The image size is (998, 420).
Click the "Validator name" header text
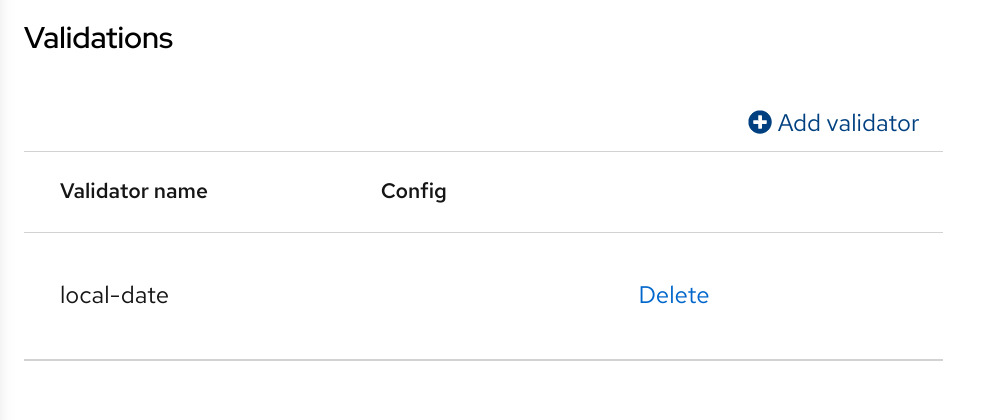(134, 191)
